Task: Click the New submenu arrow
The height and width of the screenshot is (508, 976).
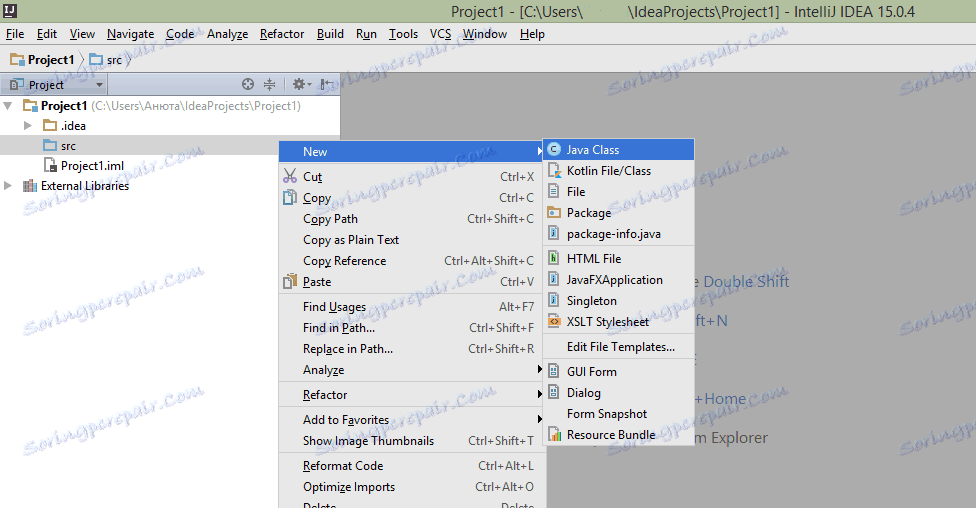Action: (x=539, y=151)
